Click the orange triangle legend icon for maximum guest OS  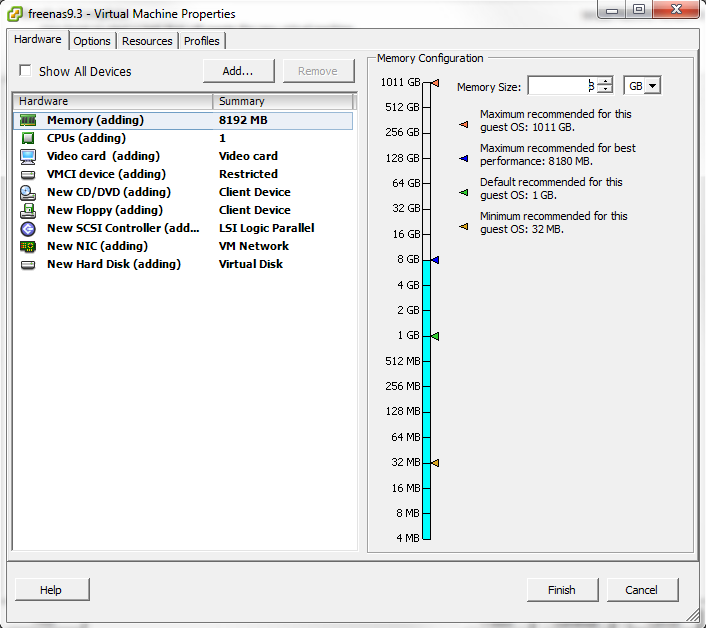[464, 124]
